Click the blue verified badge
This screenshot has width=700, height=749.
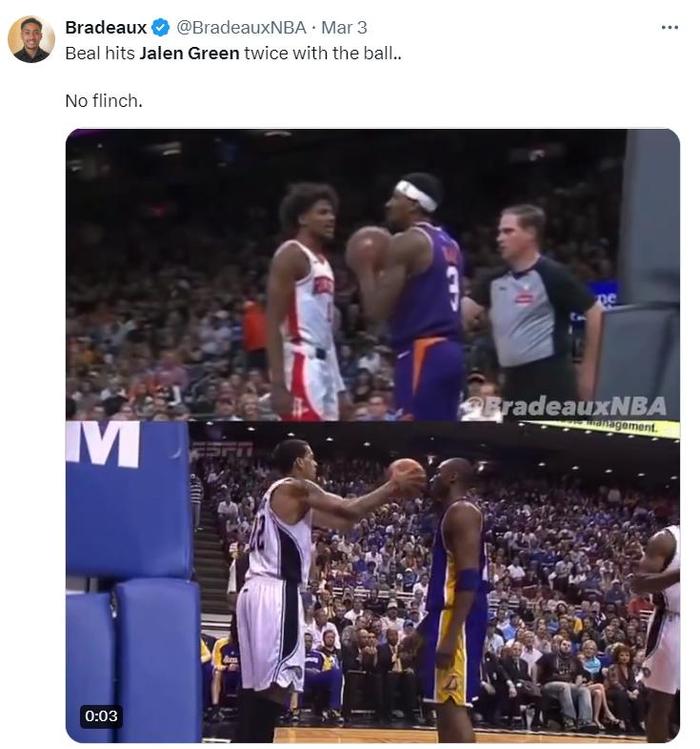[x=161, y=28]
